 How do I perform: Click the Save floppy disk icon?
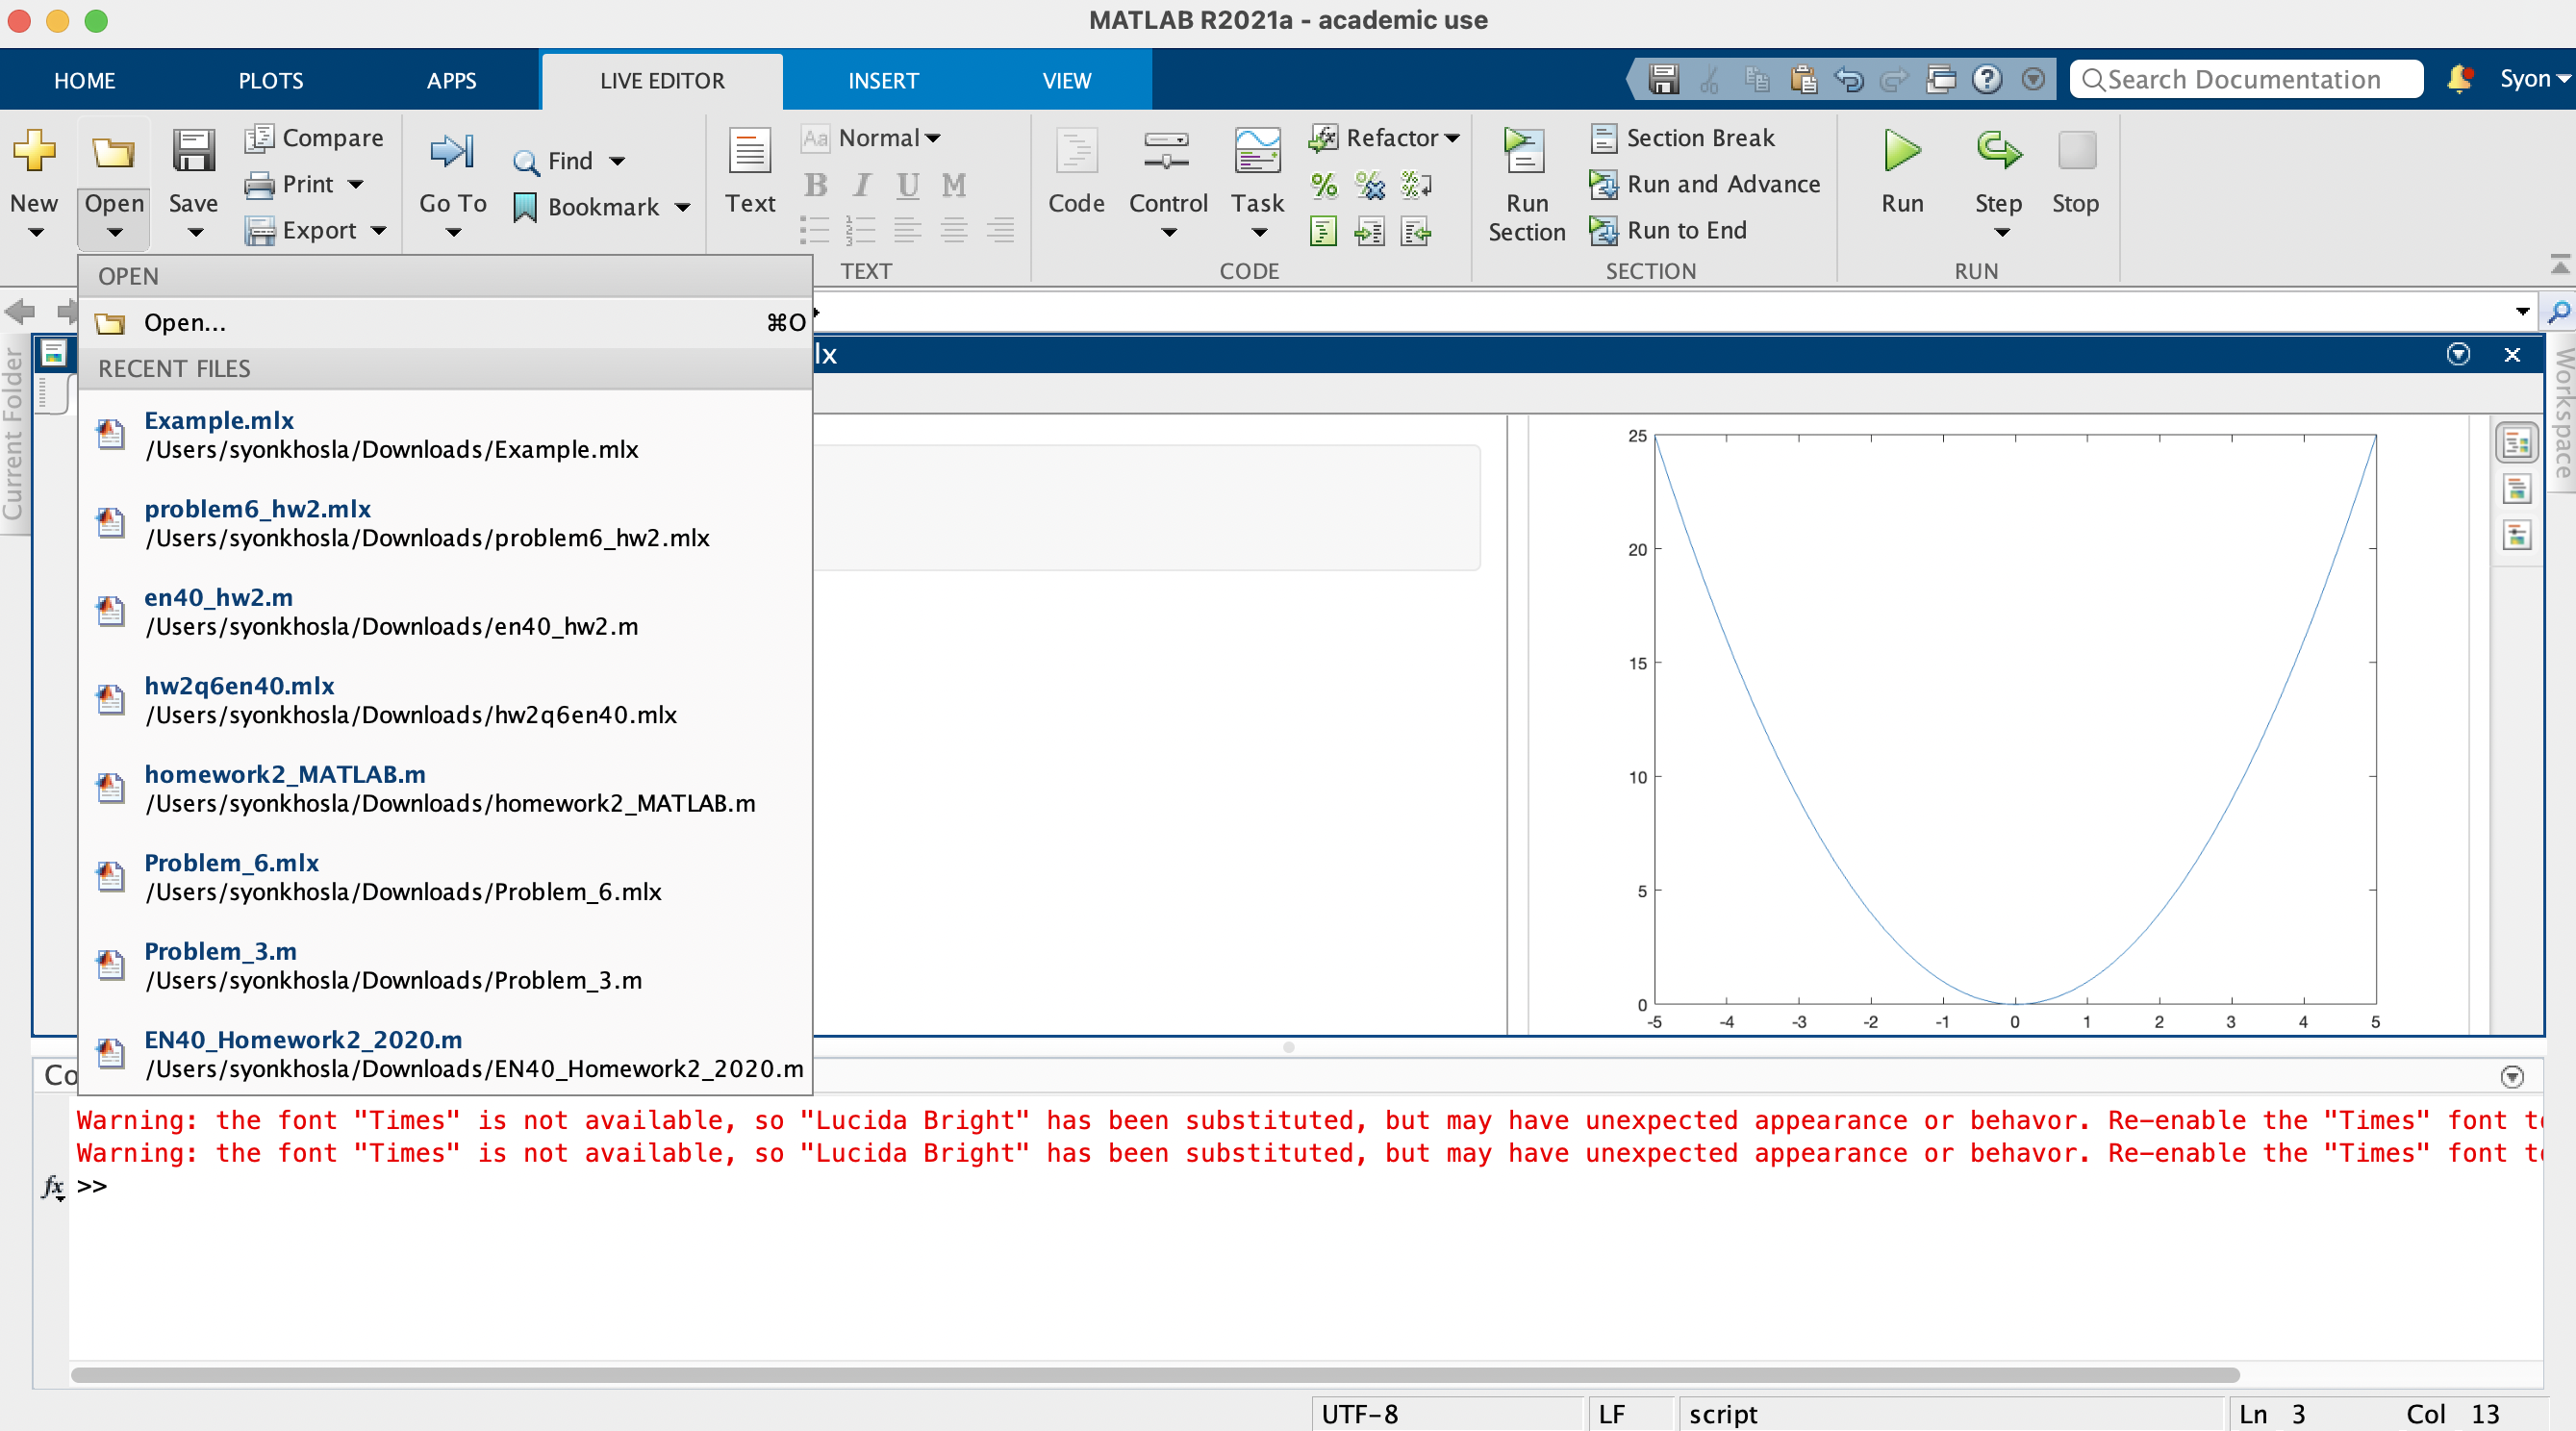coord(193,152)
